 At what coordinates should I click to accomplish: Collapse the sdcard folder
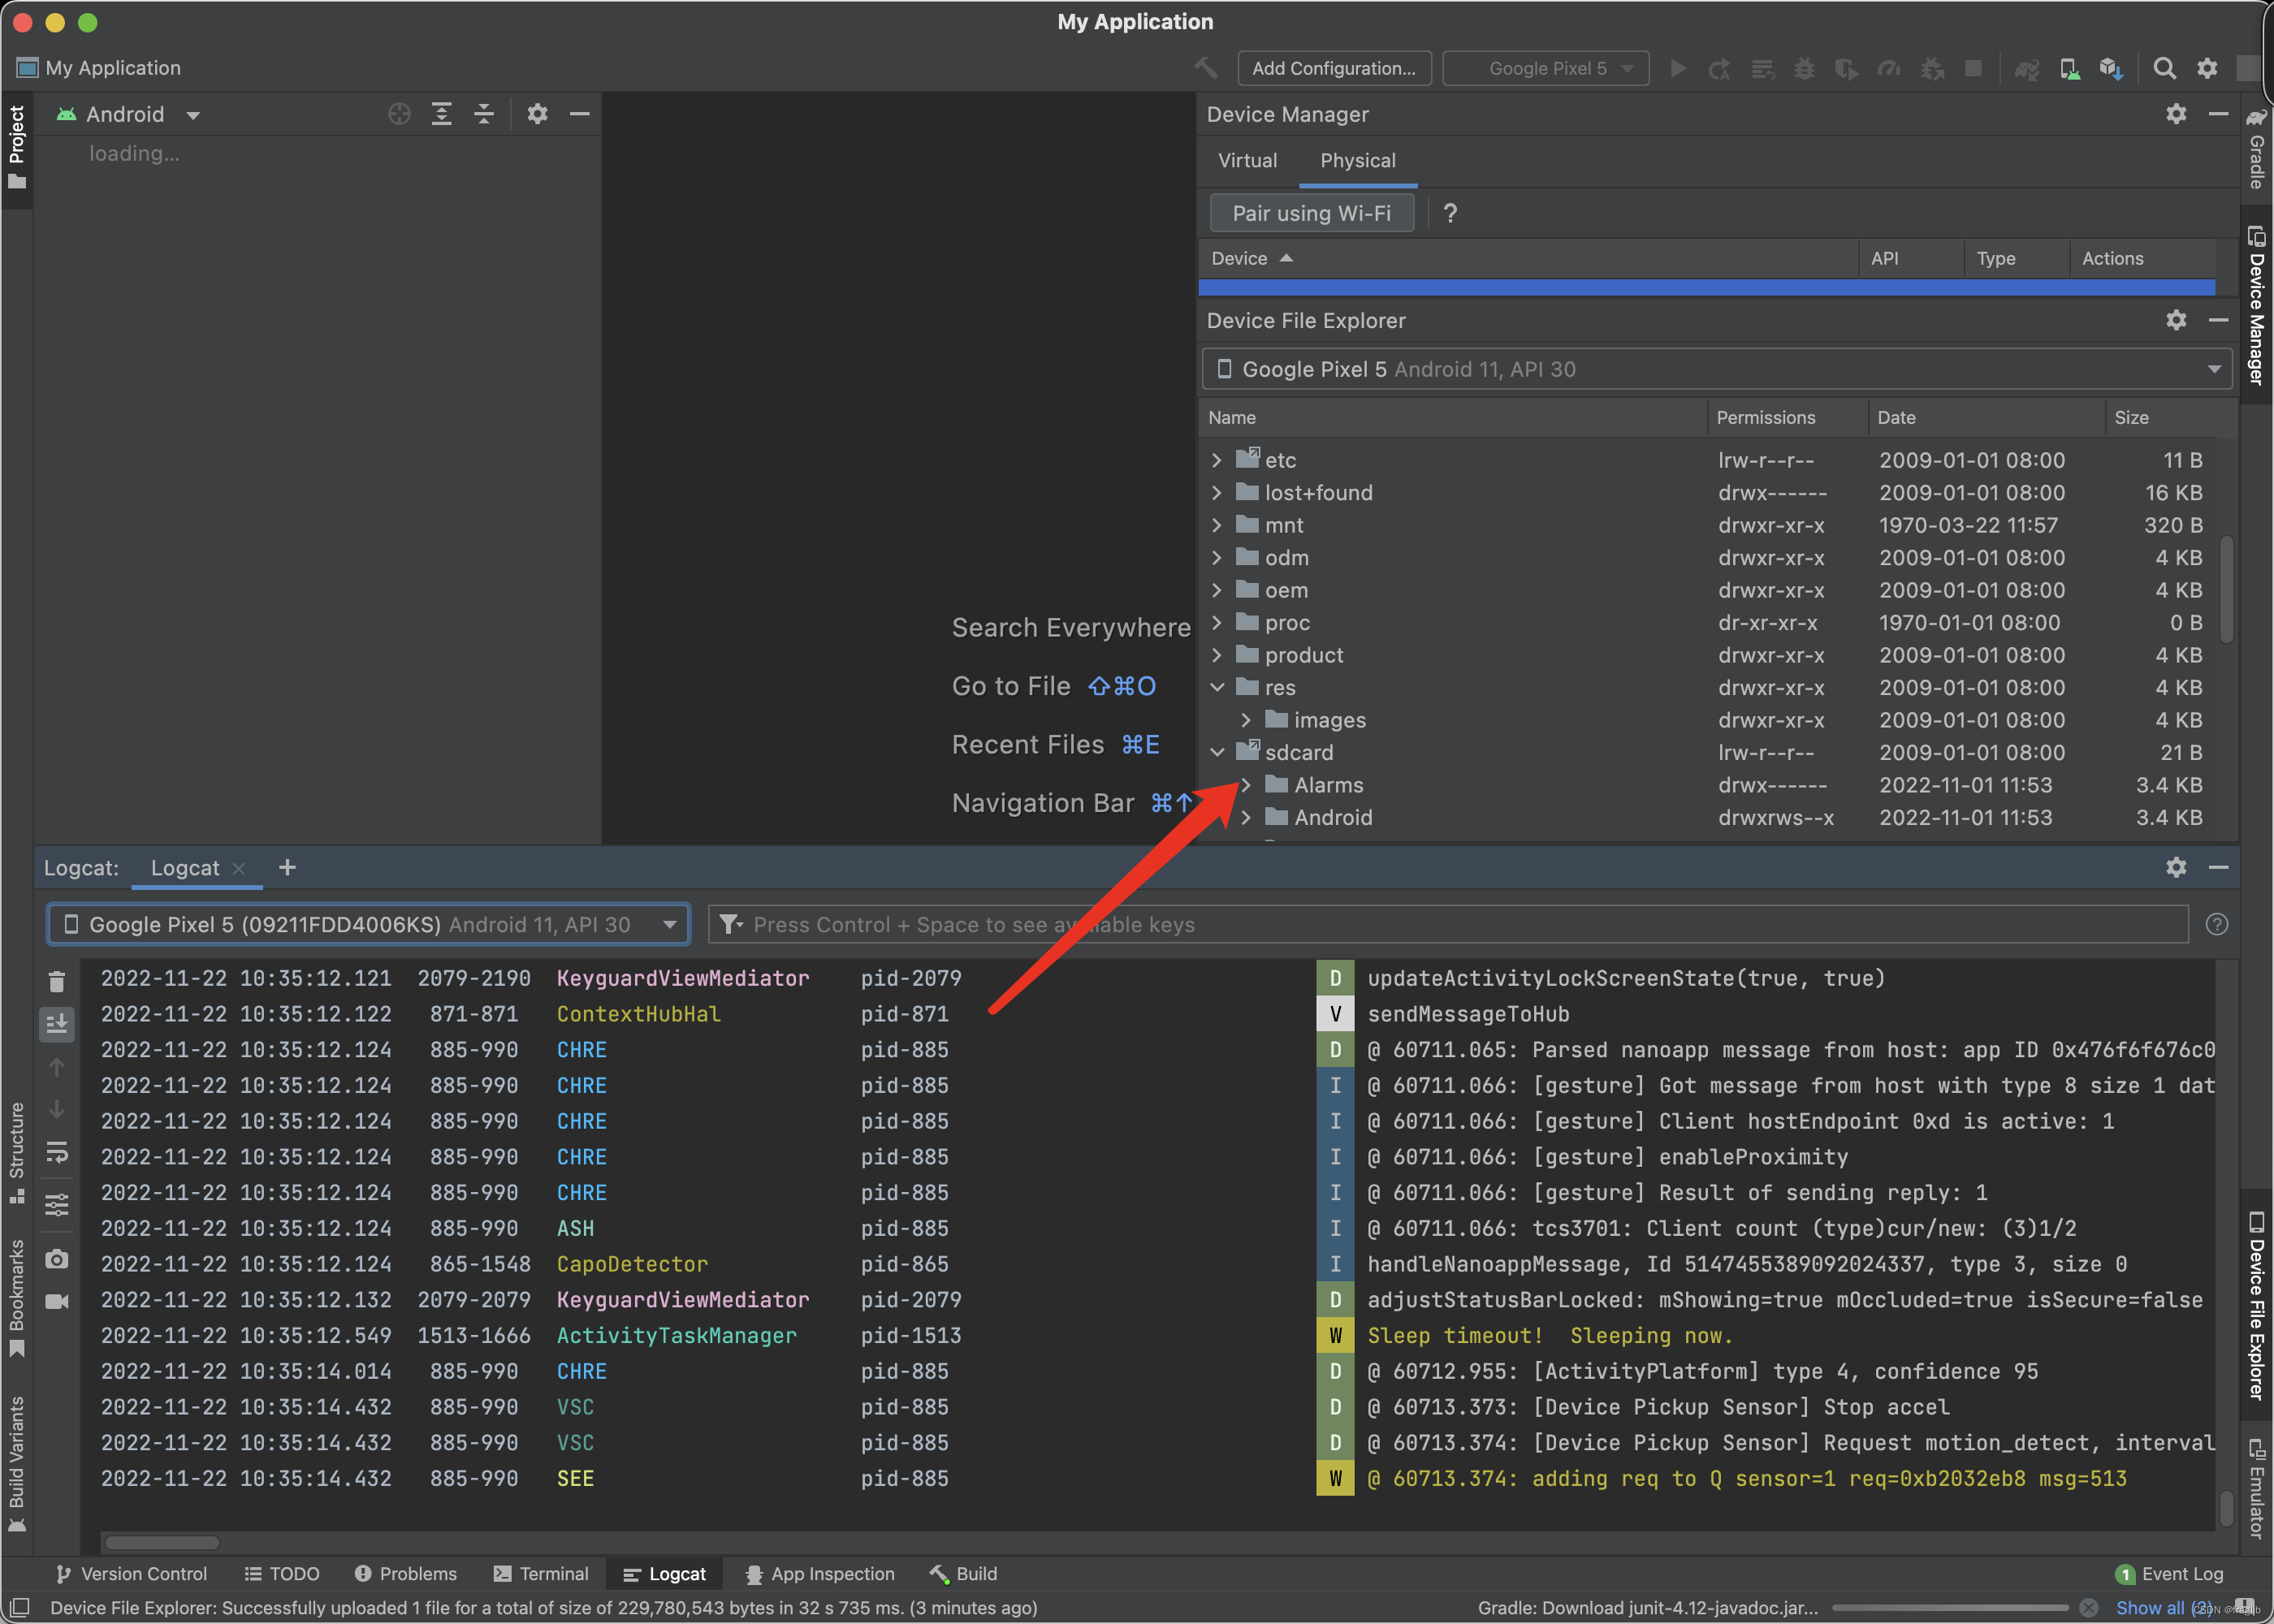click(1217, 752)
